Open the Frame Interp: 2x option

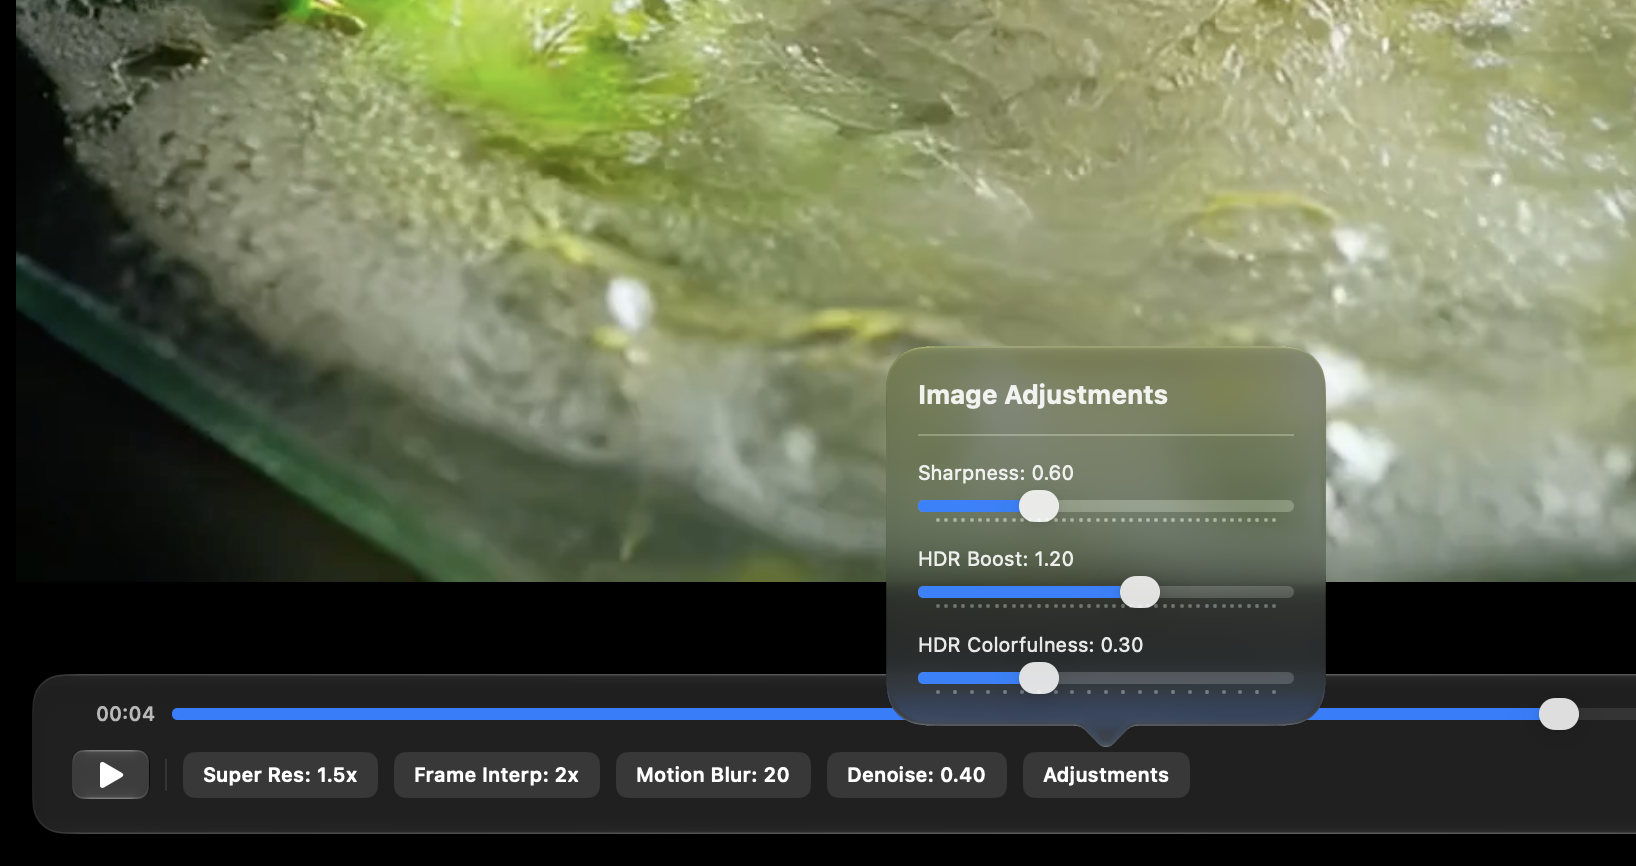(x=496, y=775)
